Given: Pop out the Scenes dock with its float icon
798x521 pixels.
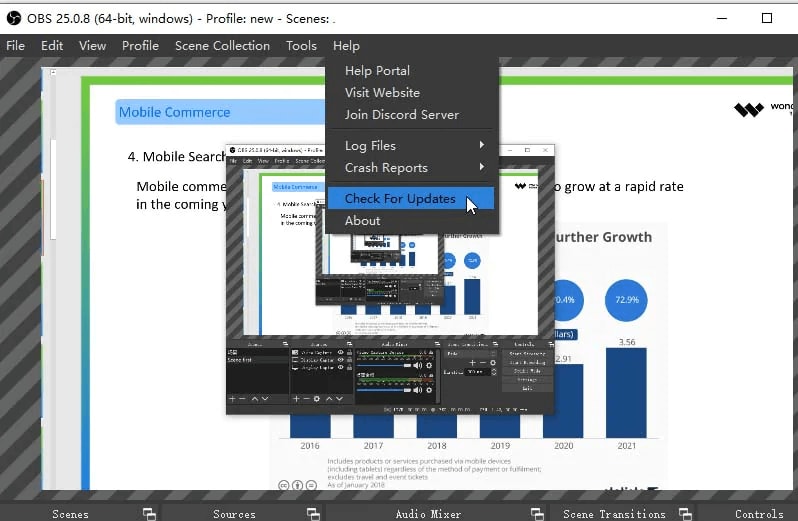Looking at the screenshot, I should click(149, 514).
